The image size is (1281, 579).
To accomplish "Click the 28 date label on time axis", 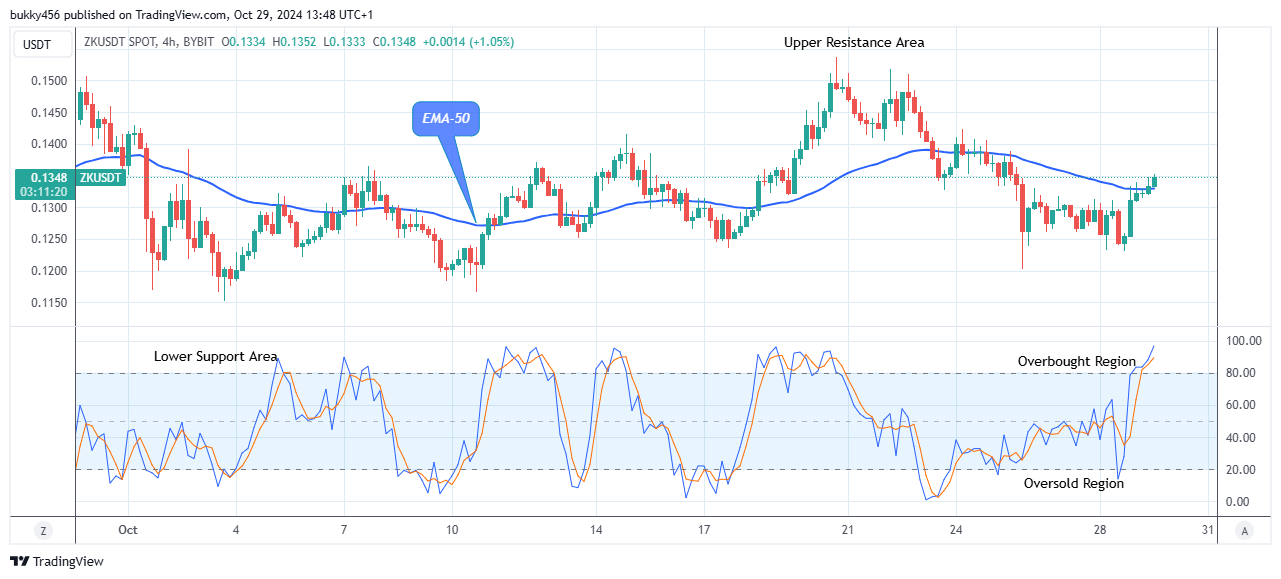I will (x=1100, y=530).
